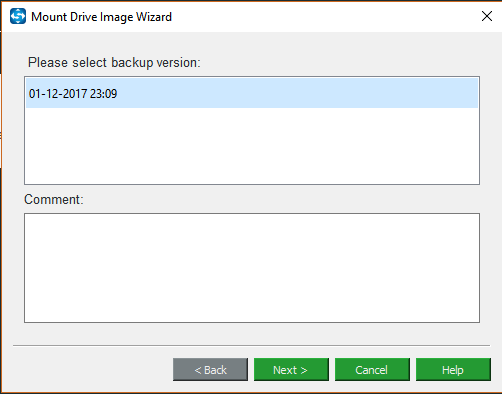Click the gray < Back button
Image resolution: width=502 pixels, height=394 pixels.
[210, 370]
